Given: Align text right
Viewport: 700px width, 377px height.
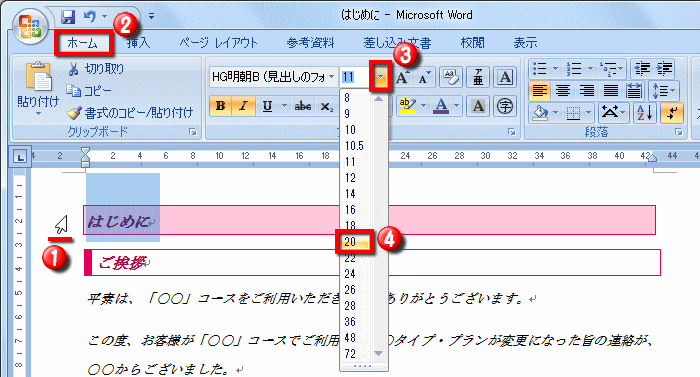Looking at the screenshot, I should click(x=587, y=91).
